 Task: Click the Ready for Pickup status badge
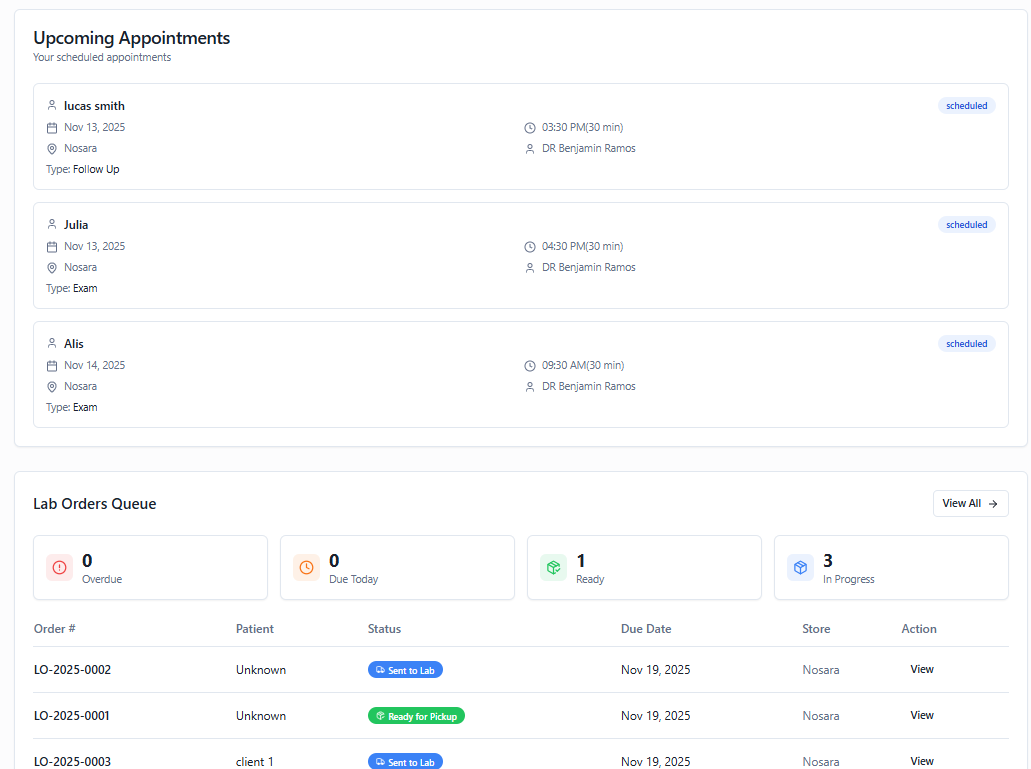click(416, 715)
